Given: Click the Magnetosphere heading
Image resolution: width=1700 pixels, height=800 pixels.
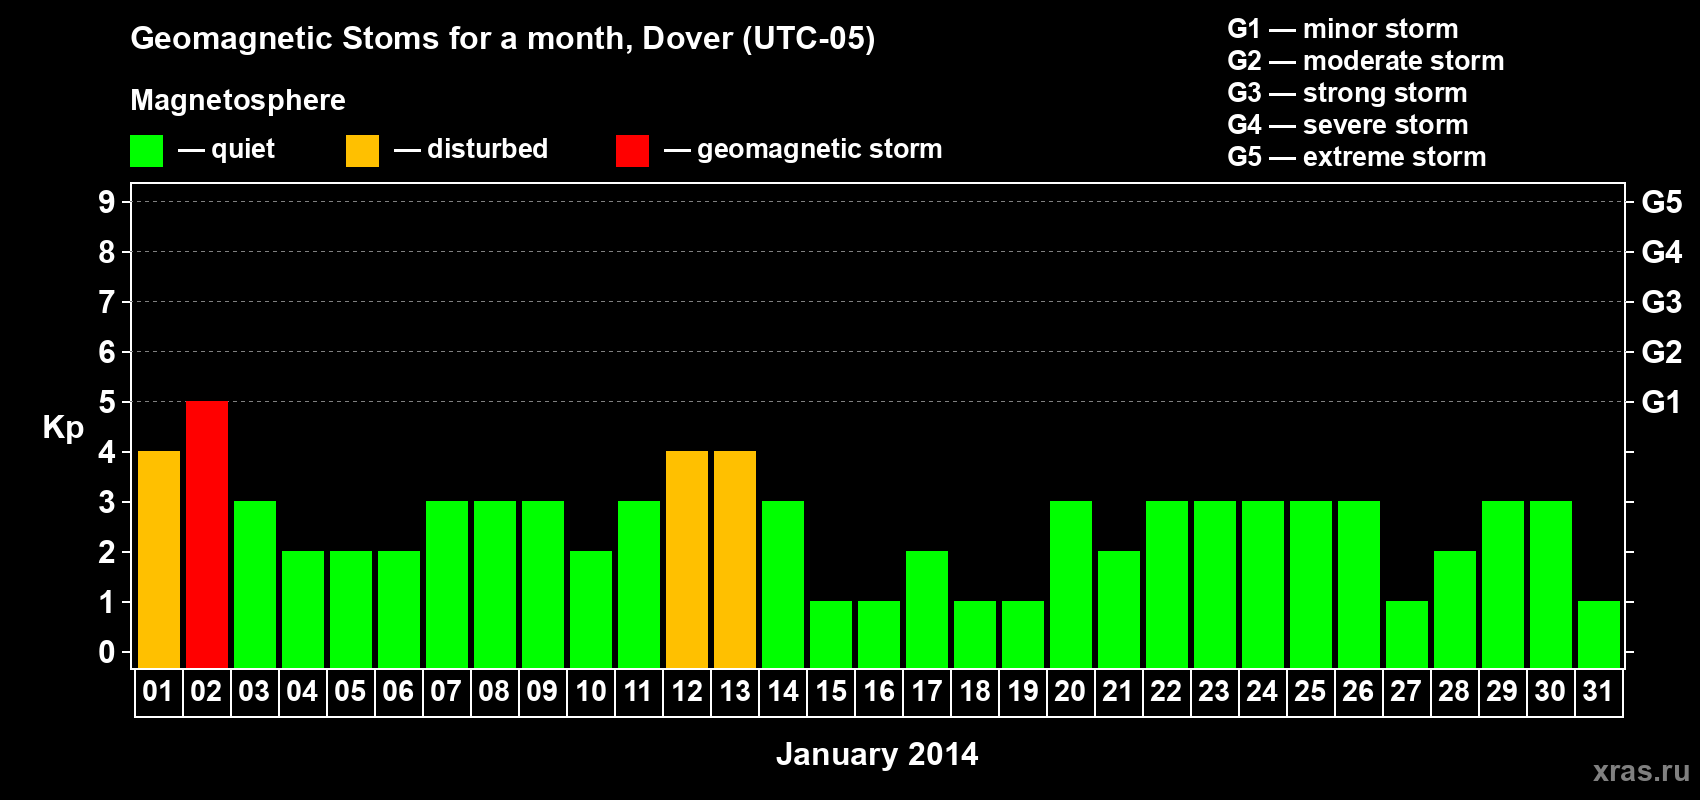Looking at the screenshot, I should click(238, 101).
